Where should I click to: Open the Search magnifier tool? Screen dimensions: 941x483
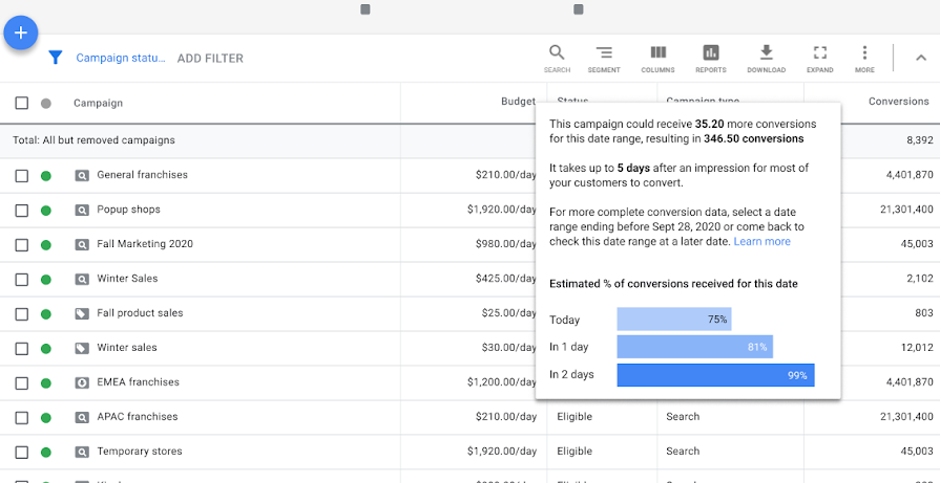557,53
